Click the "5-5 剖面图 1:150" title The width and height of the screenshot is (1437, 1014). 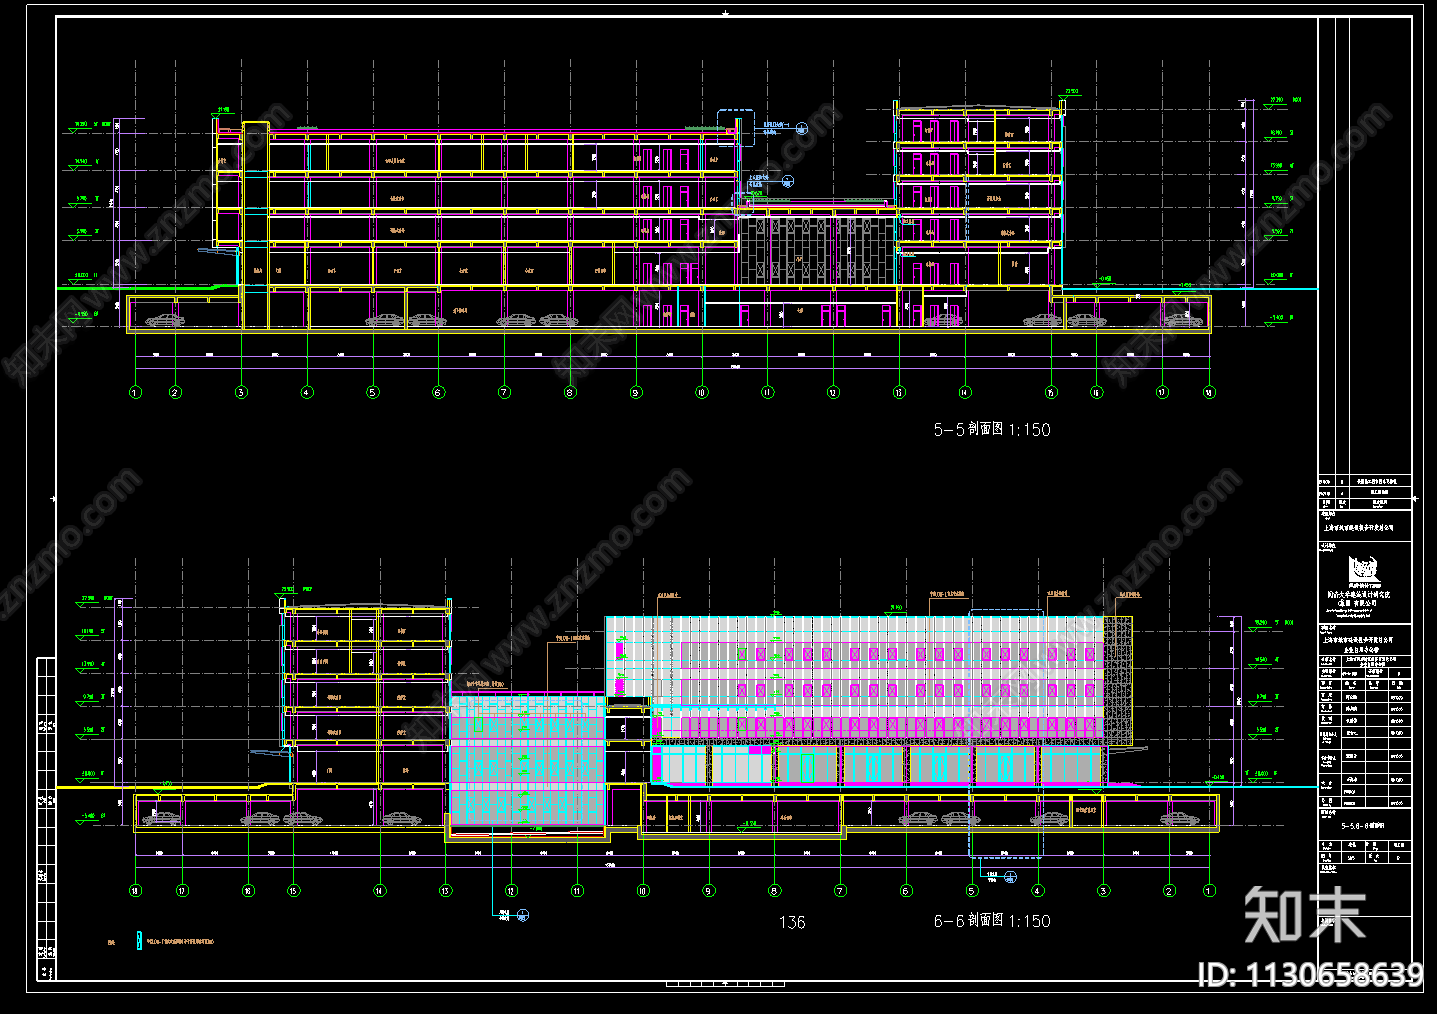(991, 429)
